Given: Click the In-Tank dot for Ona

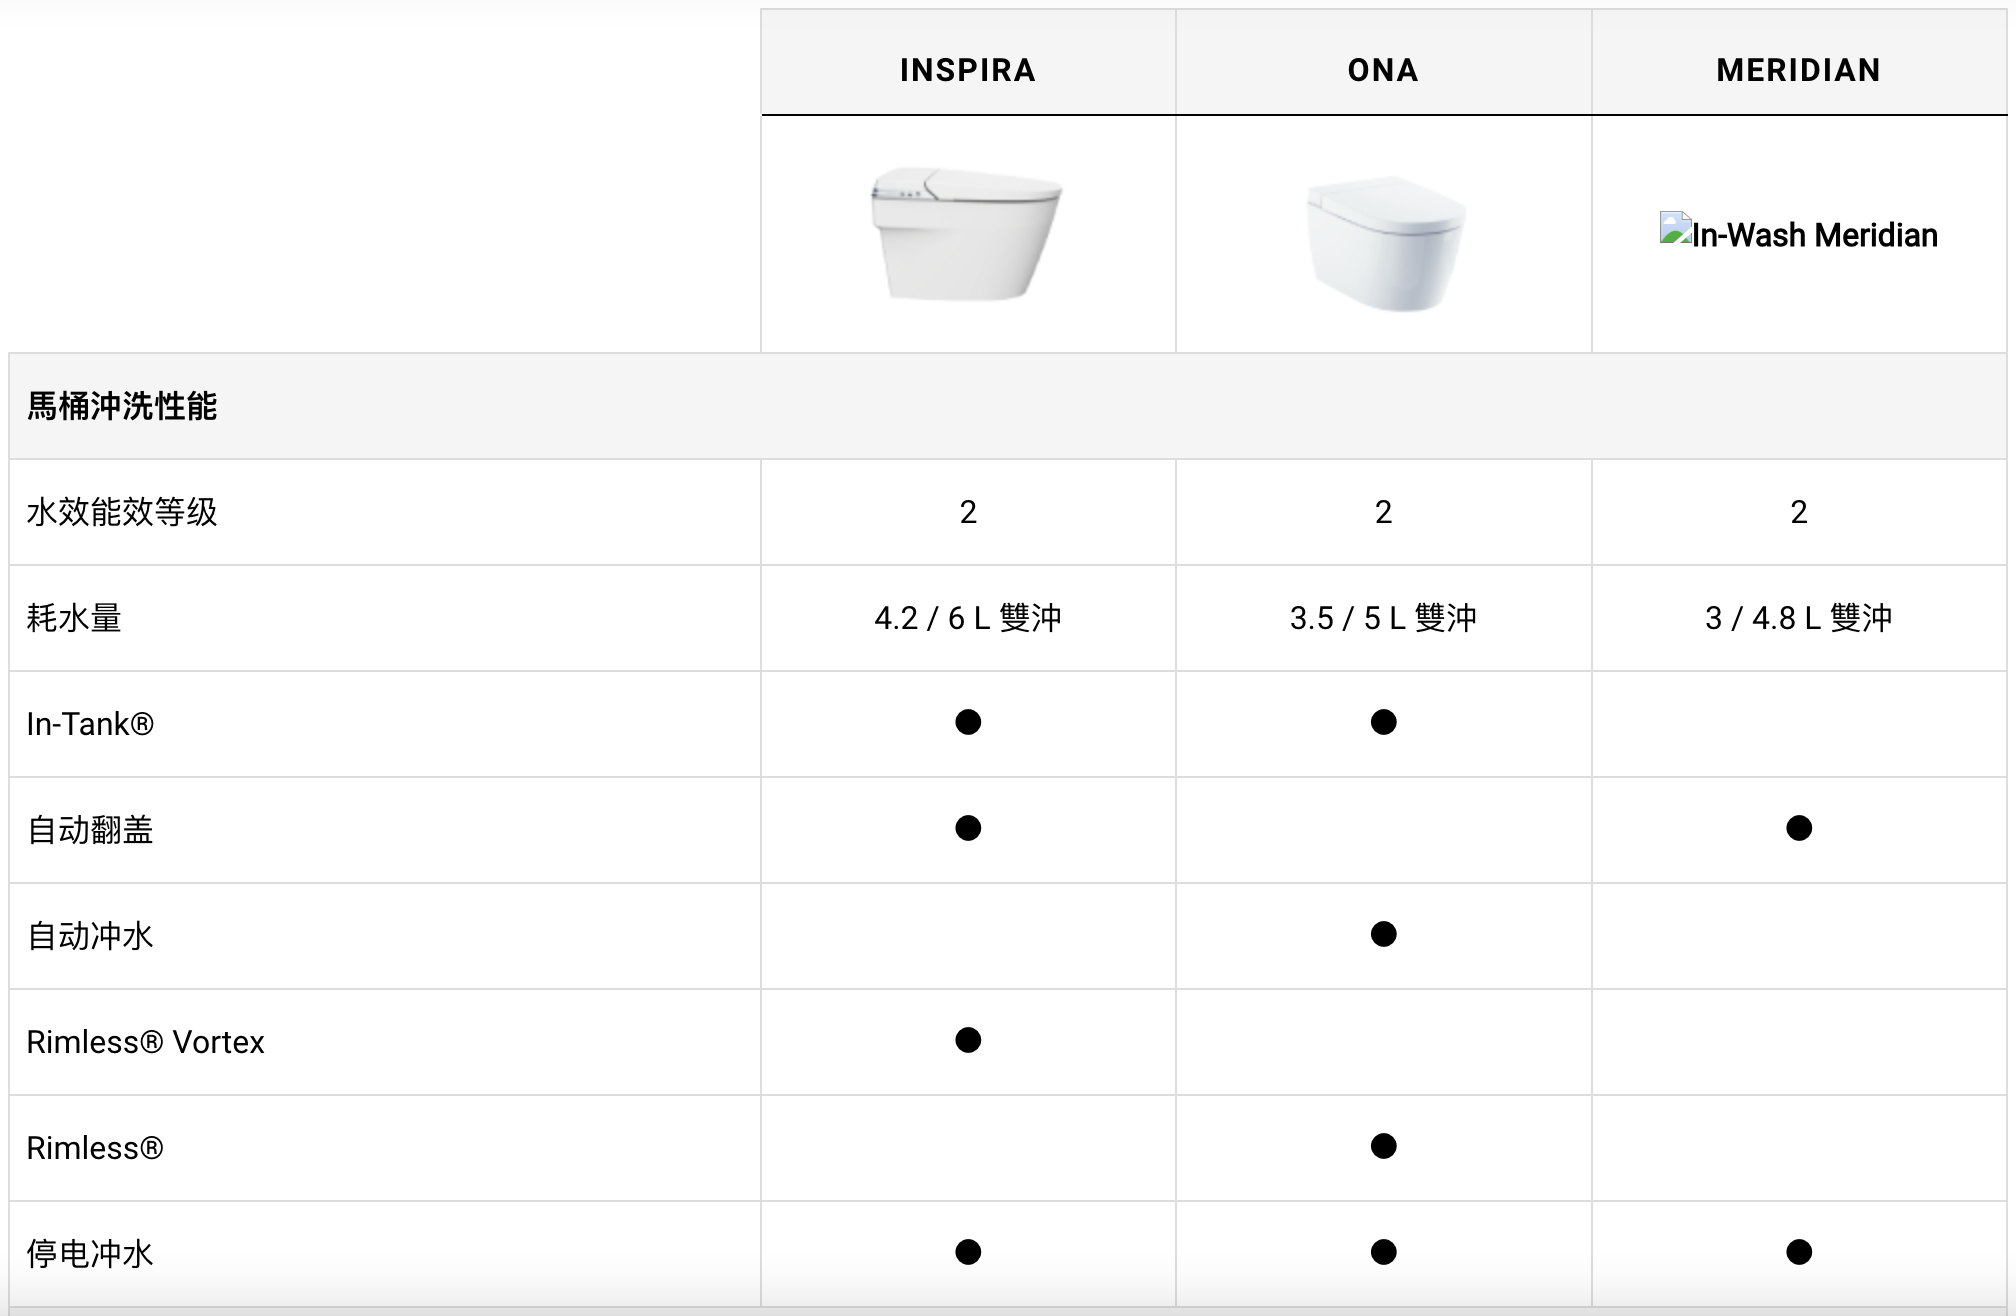Looking at the screenshot, I should point(1383,722).
